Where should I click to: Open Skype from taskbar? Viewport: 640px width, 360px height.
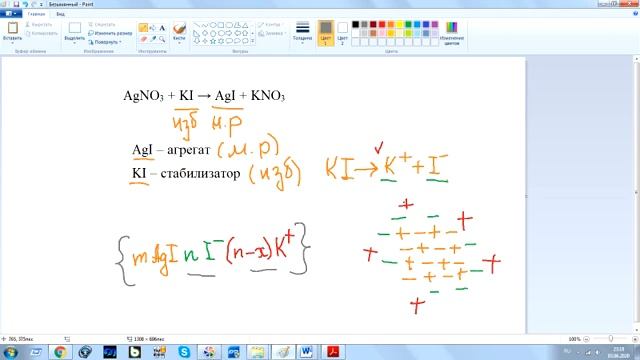184,351
